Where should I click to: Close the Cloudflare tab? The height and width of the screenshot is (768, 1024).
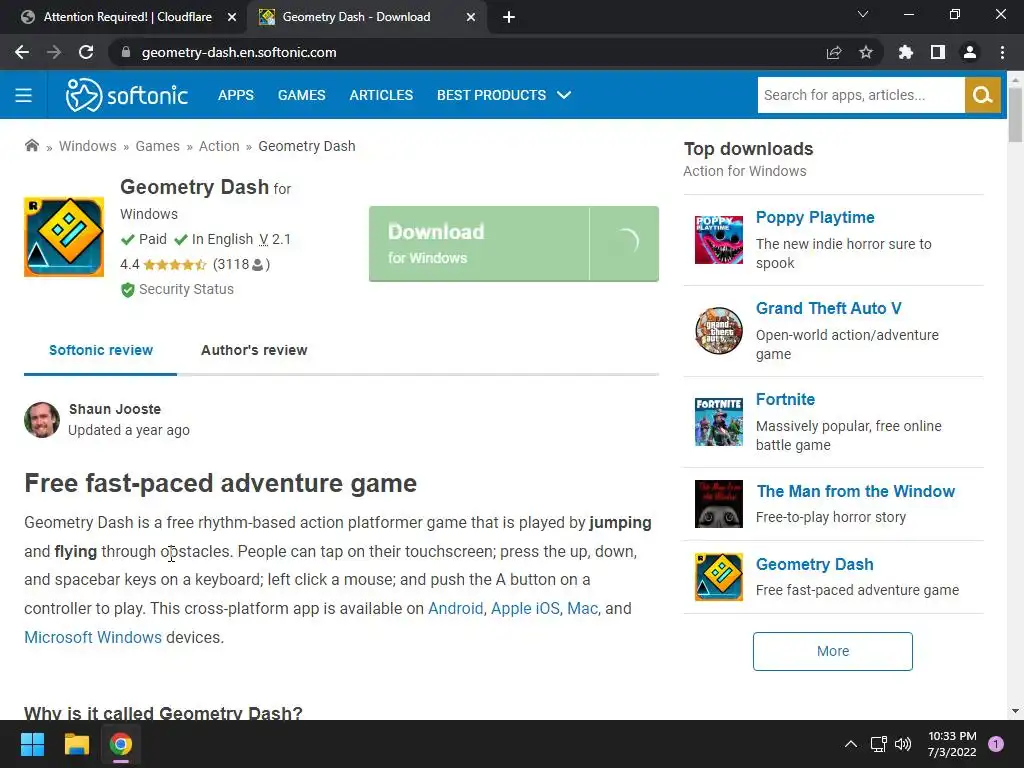(232, 17)
